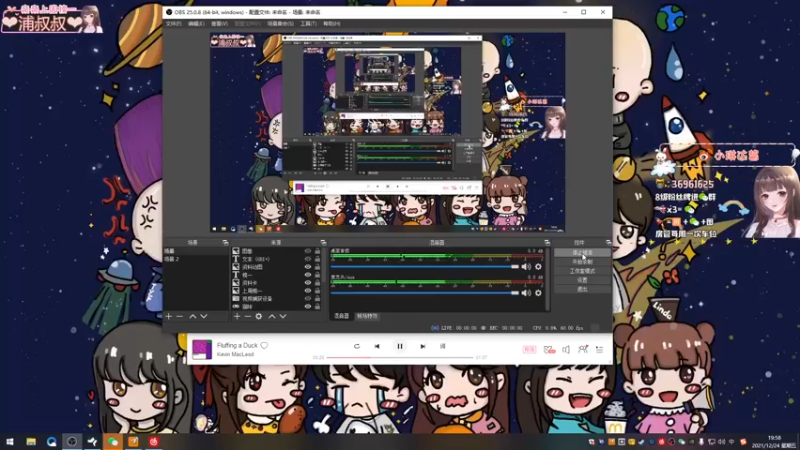This screenshot has height=450, width=800.
Task: Mute the 麦克风/Aux speaker icon
Action: click(526, 293)
